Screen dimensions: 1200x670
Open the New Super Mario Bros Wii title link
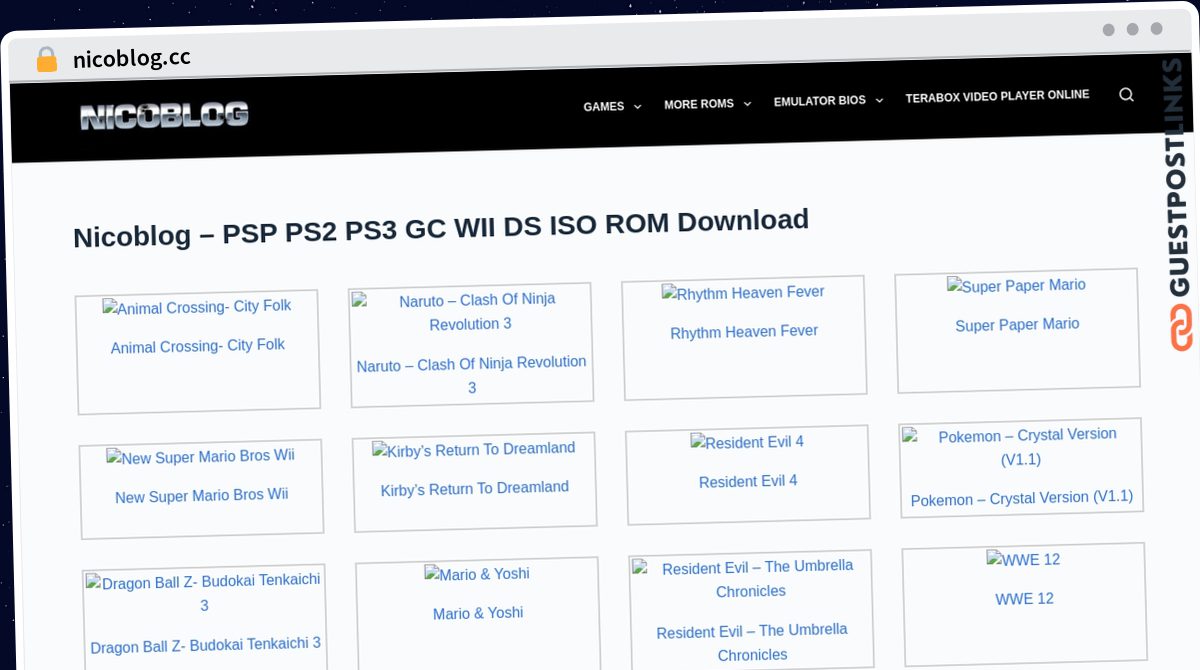pyautogui.click(x=201, y=496)
